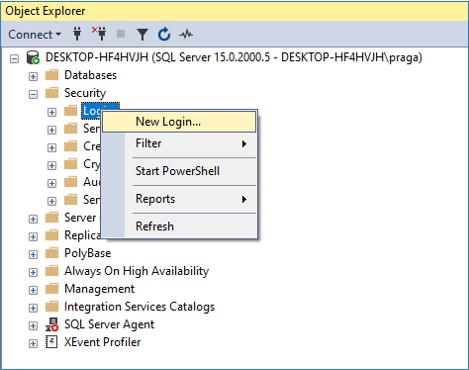
Task: Click the Server Objects folder icon
Action: pos(52,217)
